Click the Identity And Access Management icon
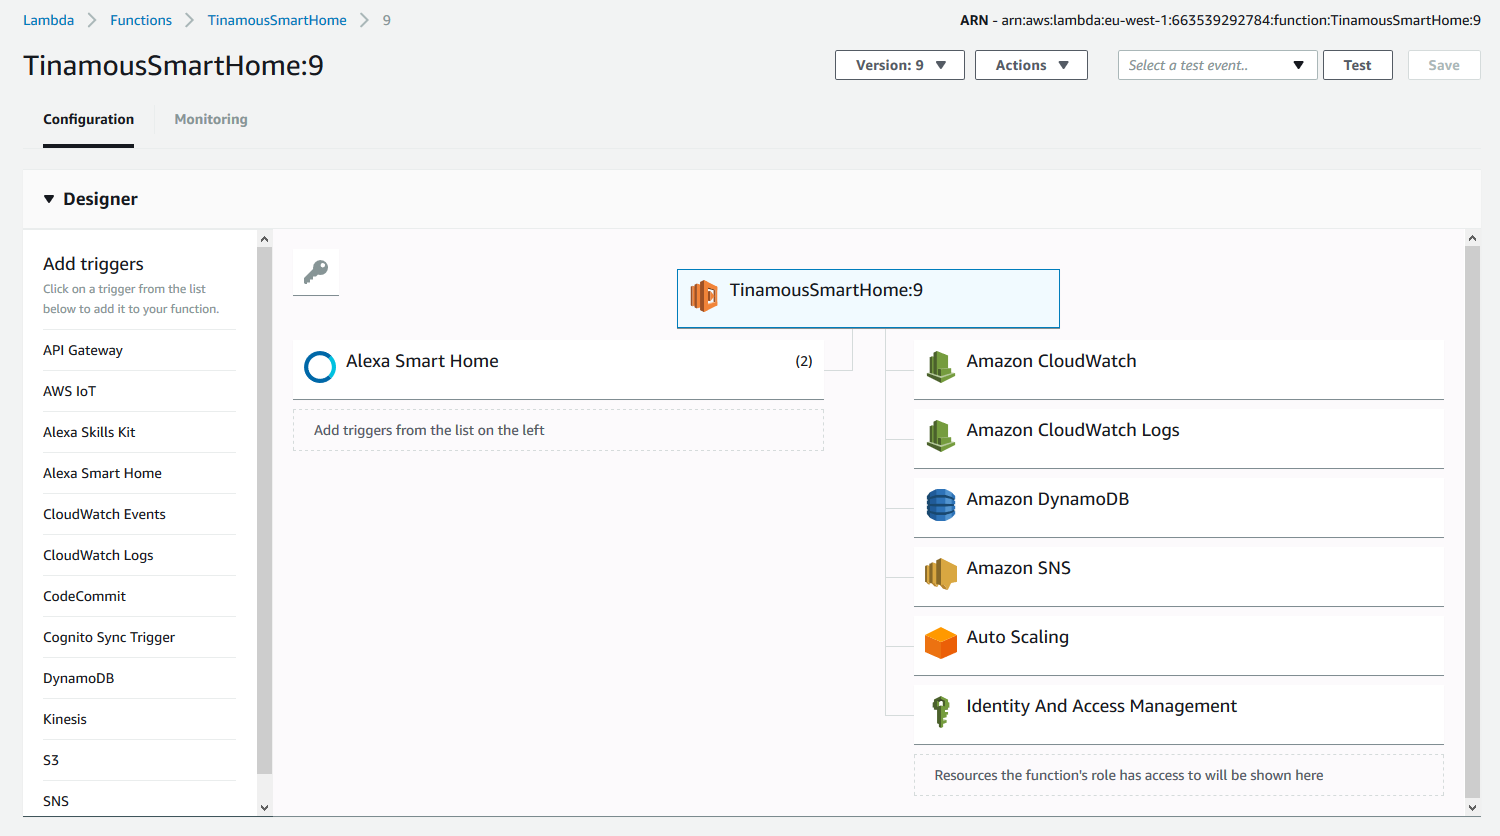The width and height of the screenshot is (1500, 836). tap(940, 712)
